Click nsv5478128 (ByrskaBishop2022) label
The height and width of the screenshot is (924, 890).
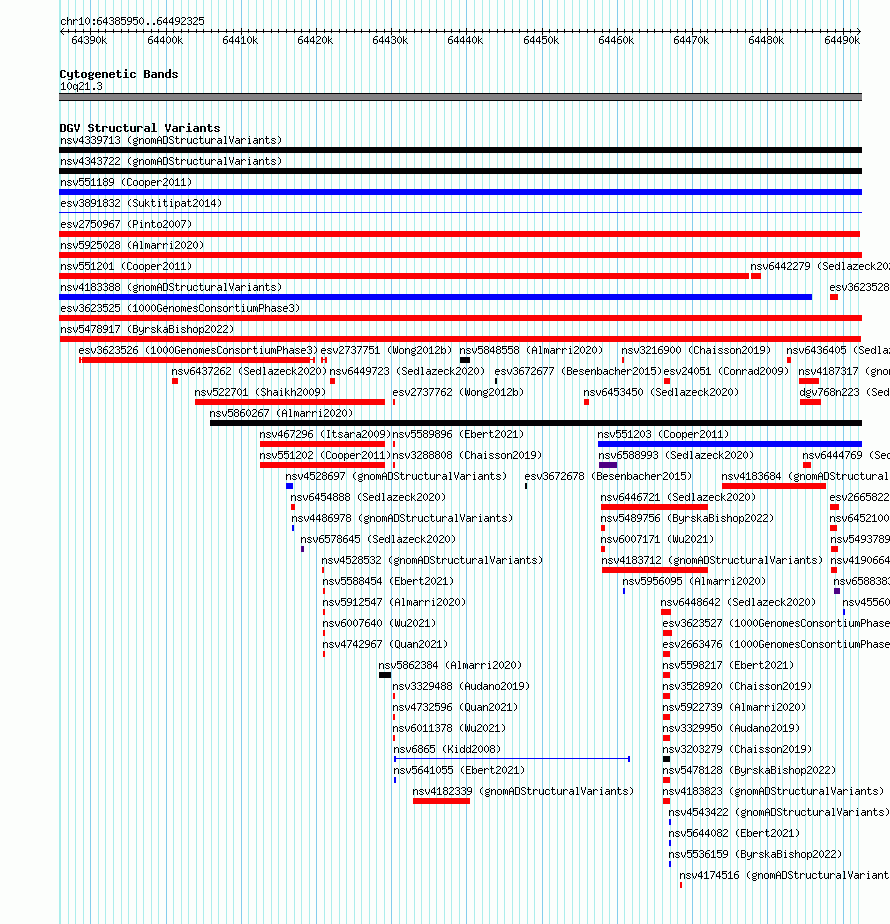pos(750,771)
